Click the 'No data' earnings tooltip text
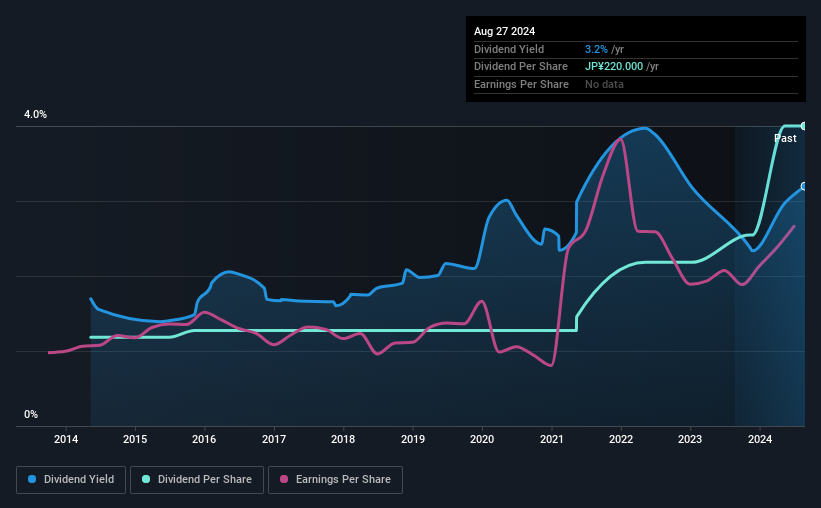The width and height of the screenshot is (821, 508). point(604,84)
